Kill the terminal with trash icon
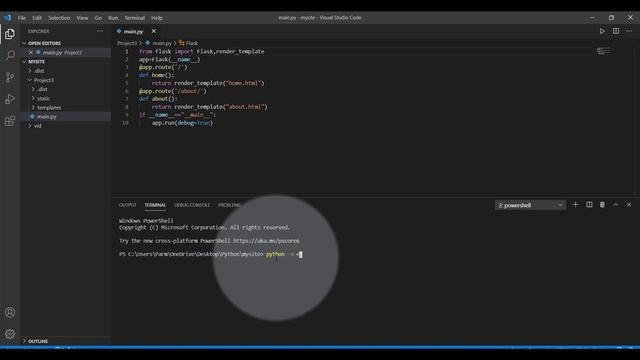This screenshot has height=360, width=640. [602, 204]
